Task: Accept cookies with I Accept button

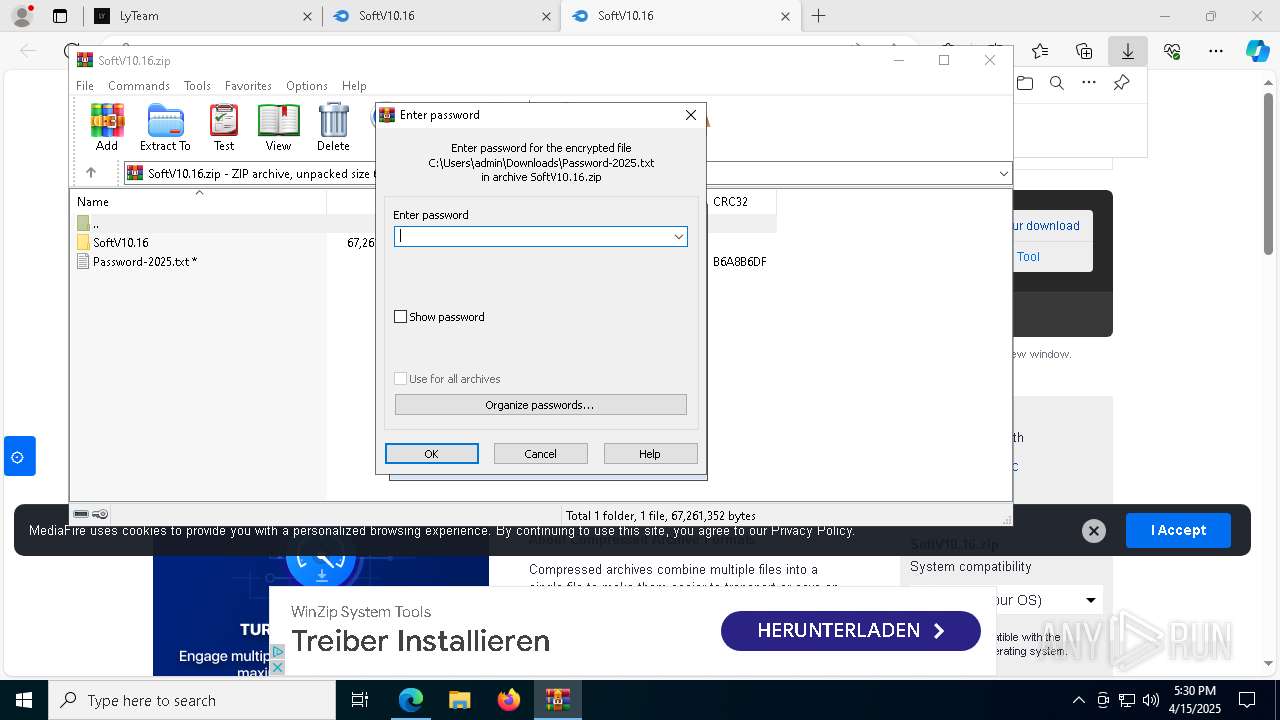Action: [x=1178, y=530]
